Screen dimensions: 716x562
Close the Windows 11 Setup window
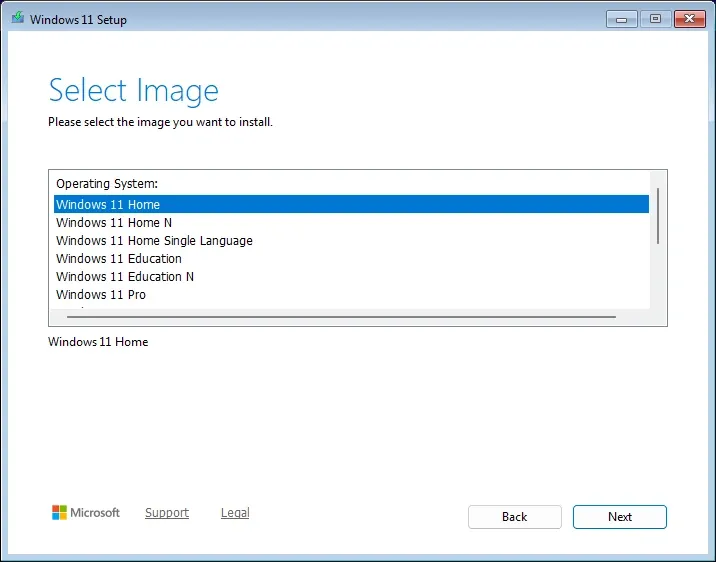[690, 19]
